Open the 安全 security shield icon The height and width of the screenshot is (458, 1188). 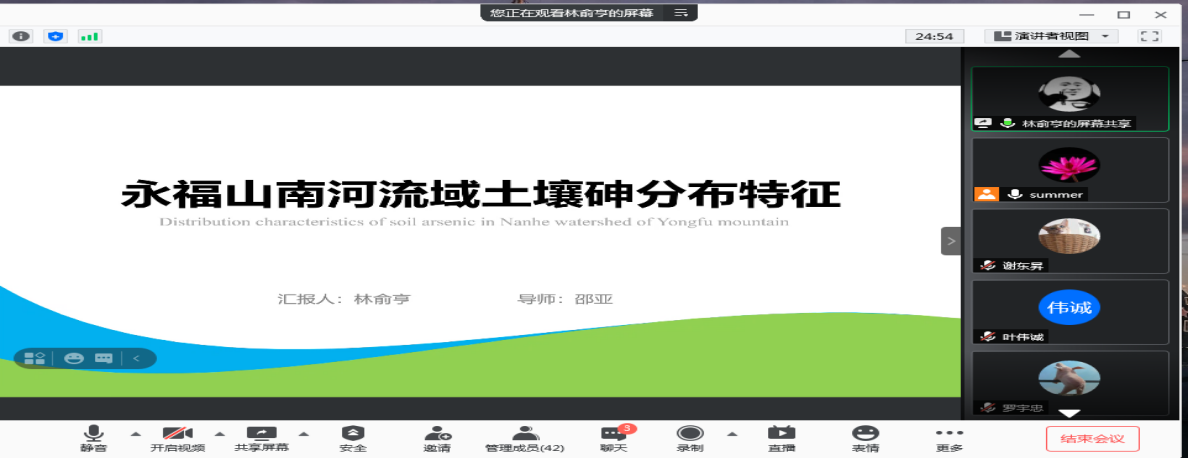tap(353, 433)
